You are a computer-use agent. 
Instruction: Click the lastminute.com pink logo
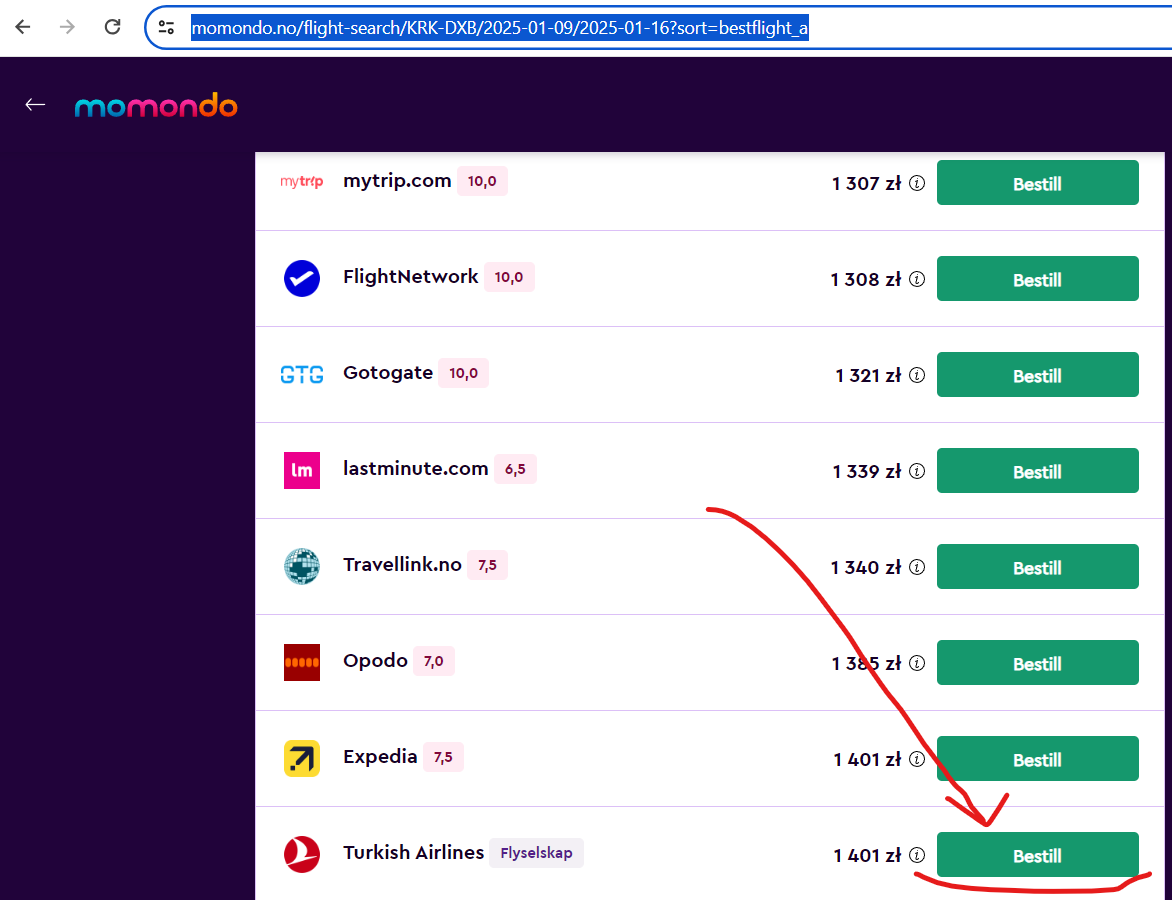[302, 470]
